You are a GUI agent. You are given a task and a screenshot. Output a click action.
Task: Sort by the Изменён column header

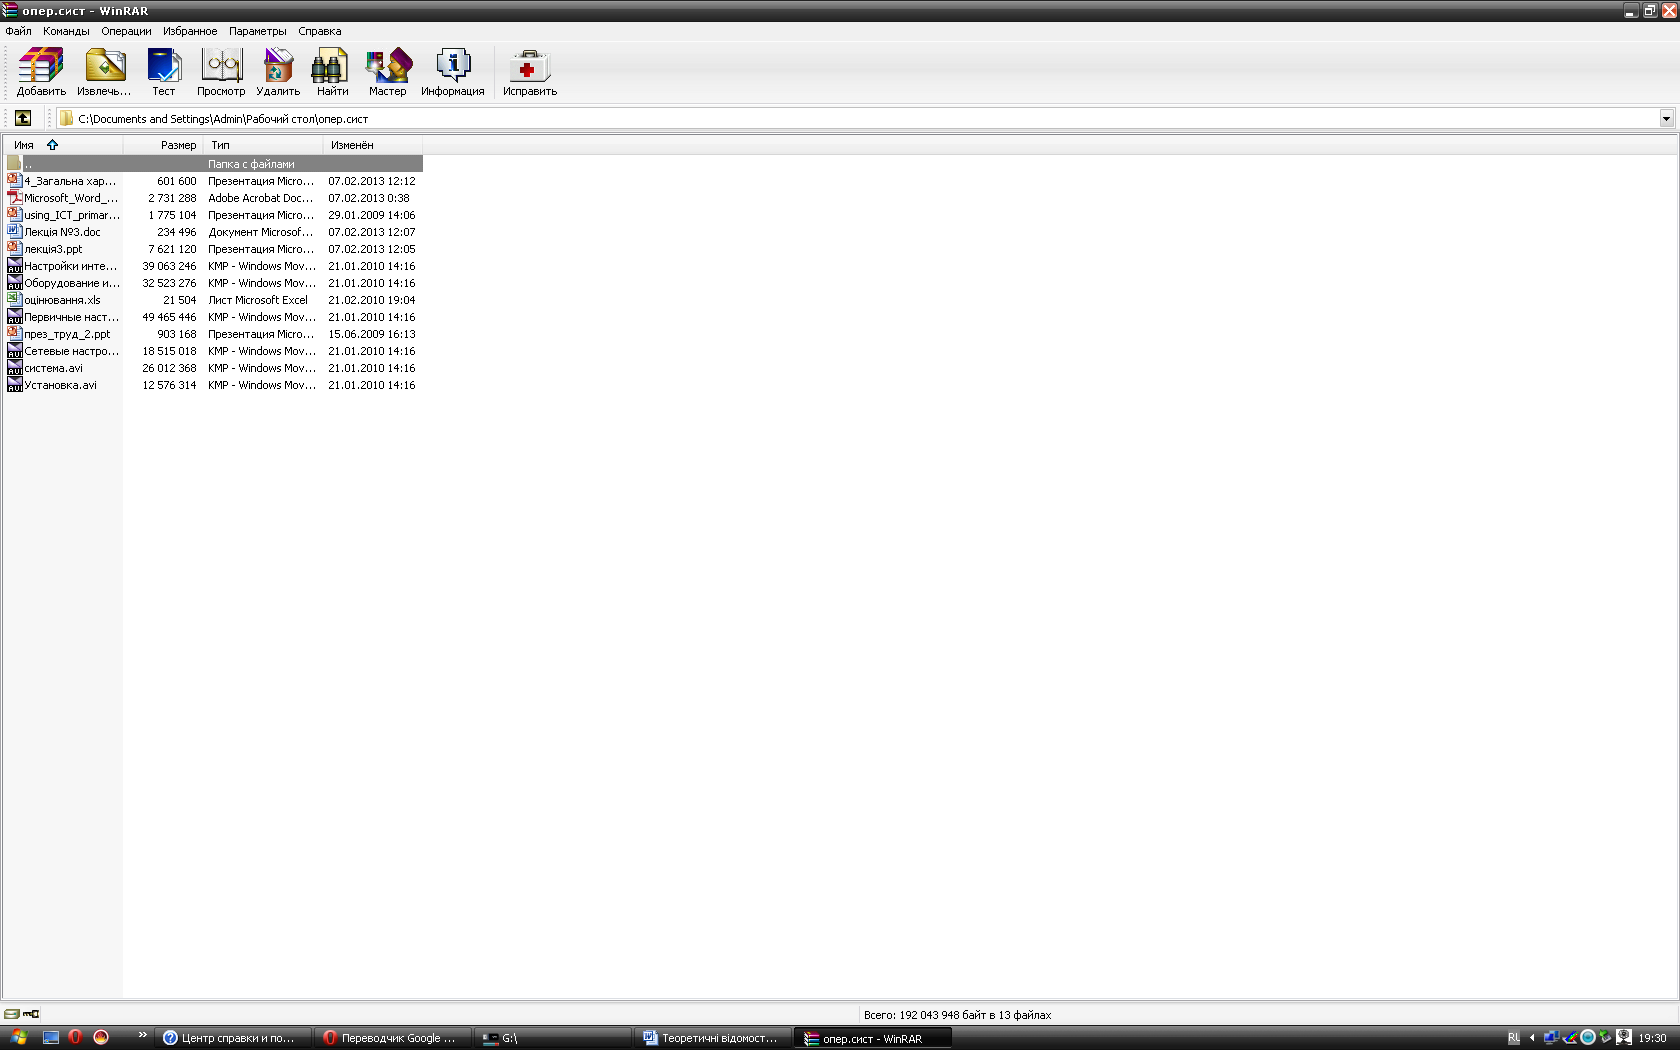tap(373, 145)
